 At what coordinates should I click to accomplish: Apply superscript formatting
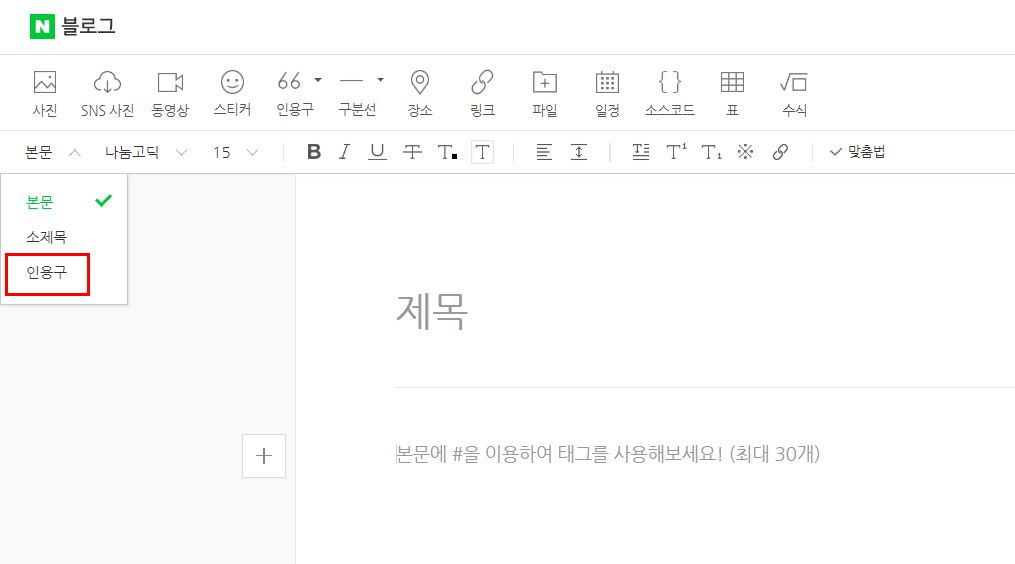pos(676,152)
